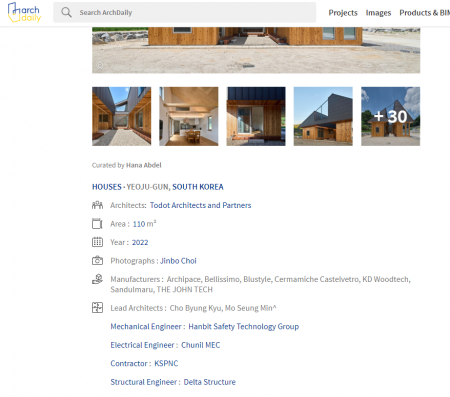Click the calendar year icon
450x397 pixels.
(97, 242)
